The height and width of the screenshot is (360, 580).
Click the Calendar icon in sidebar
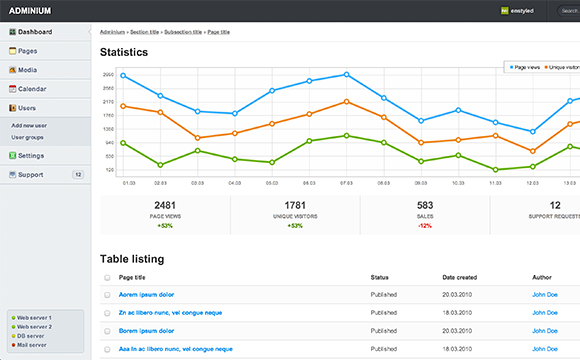13,89
